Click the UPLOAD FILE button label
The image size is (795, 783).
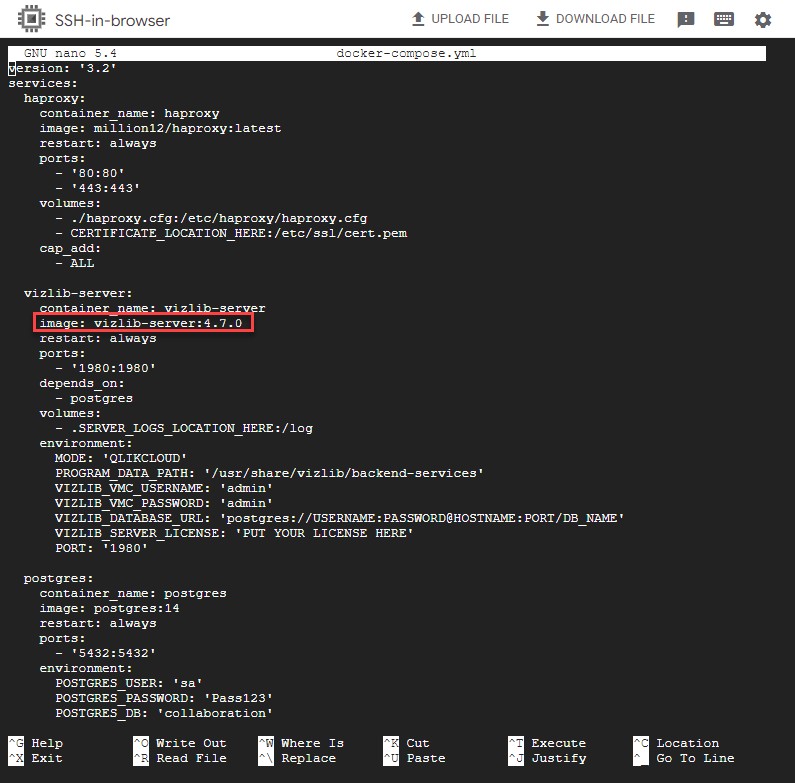(469, 19)
